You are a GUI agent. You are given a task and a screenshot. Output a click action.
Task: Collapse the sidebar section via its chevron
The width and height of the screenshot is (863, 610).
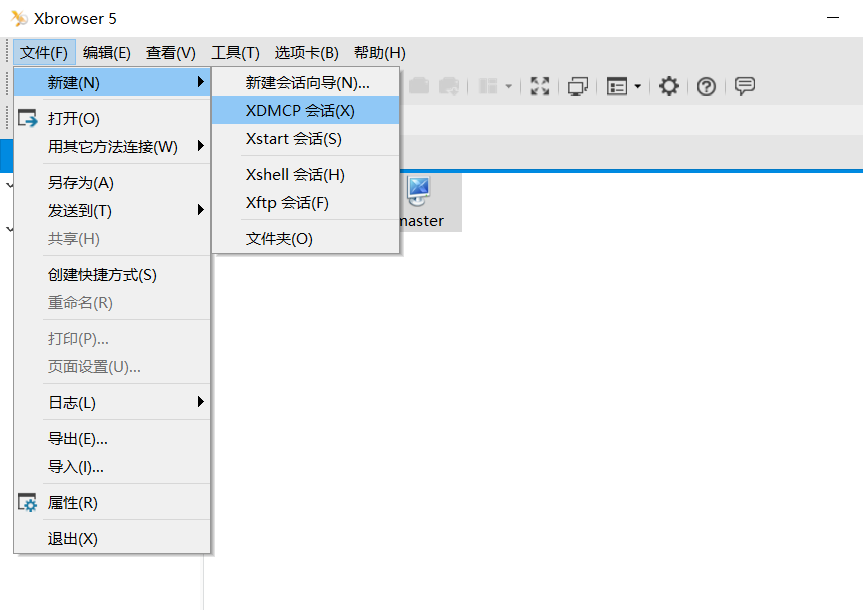click(8, 185)
